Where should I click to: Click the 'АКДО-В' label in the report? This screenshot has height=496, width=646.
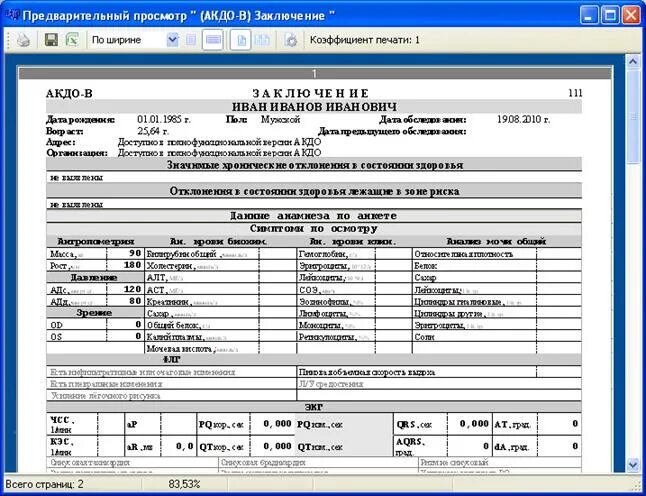click(x=69, y=94)
